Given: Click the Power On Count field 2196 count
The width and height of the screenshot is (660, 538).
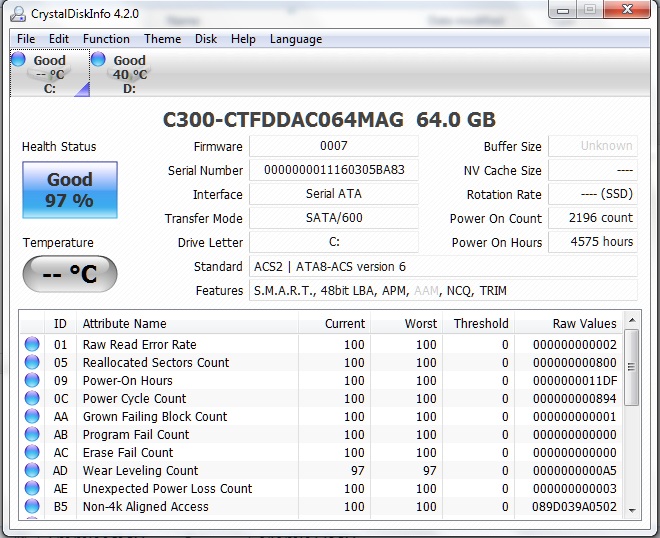Looking at the screenshot, I should point(593,218).
